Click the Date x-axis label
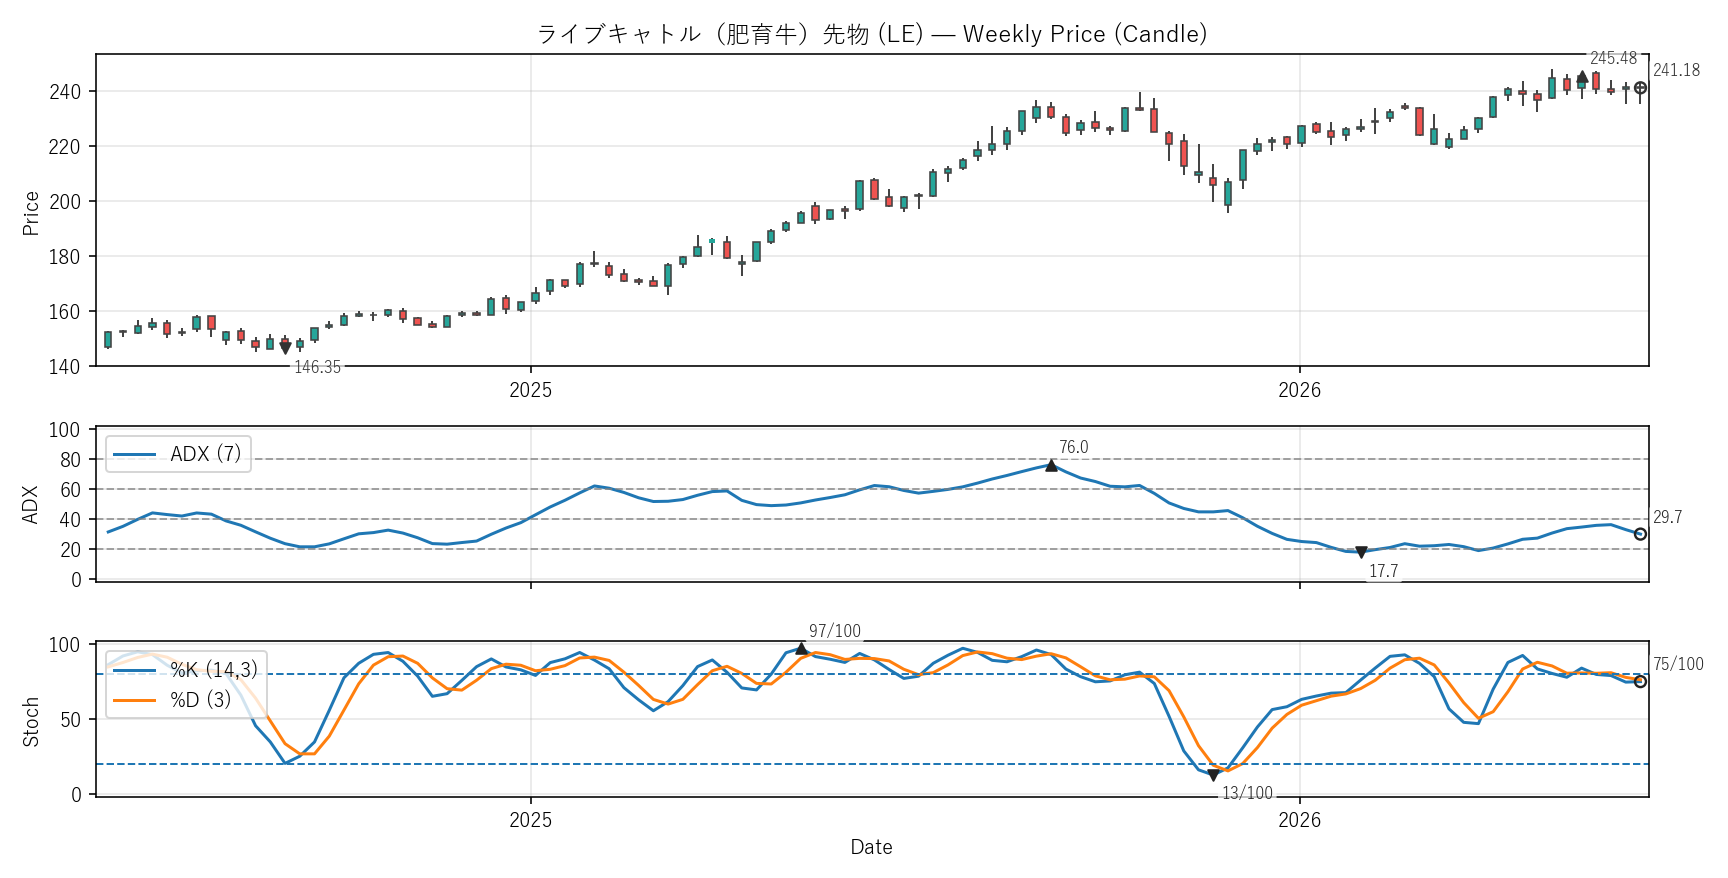 coord(871,848)
